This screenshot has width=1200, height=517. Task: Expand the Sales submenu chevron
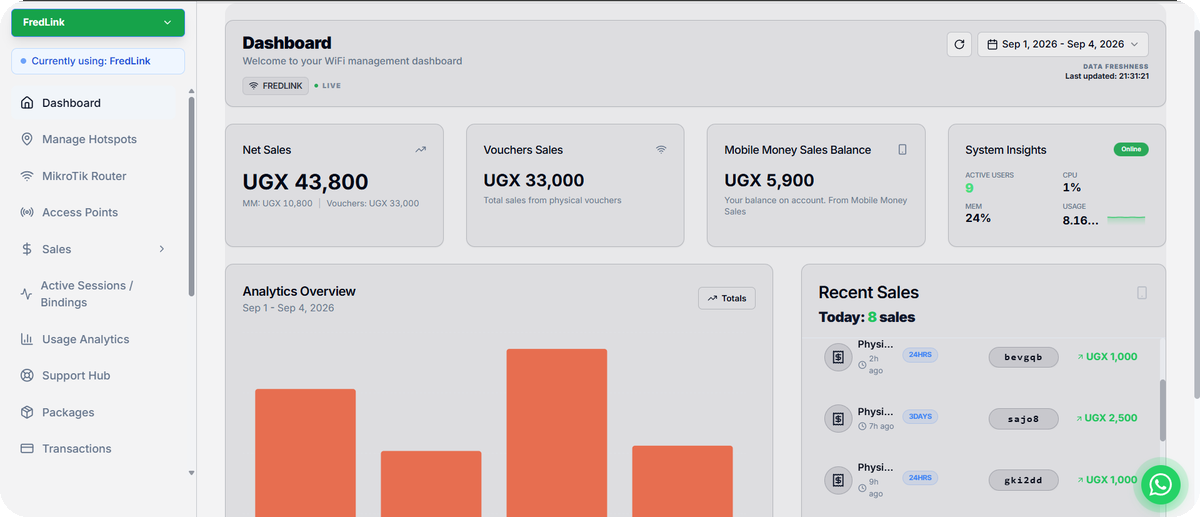162,249
